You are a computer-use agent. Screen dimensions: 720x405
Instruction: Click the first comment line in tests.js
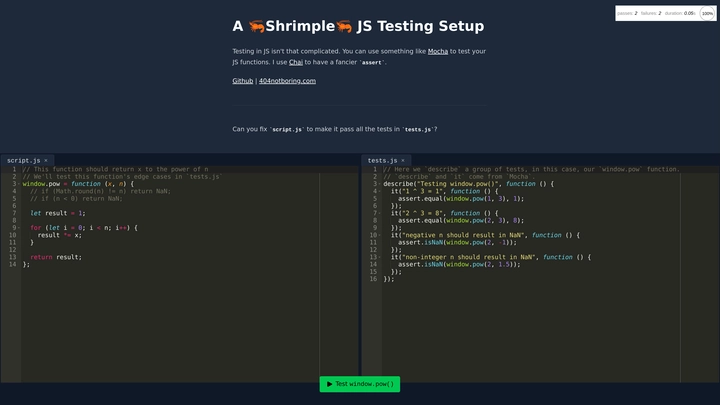pyautogui.click(x=531, y=169)
